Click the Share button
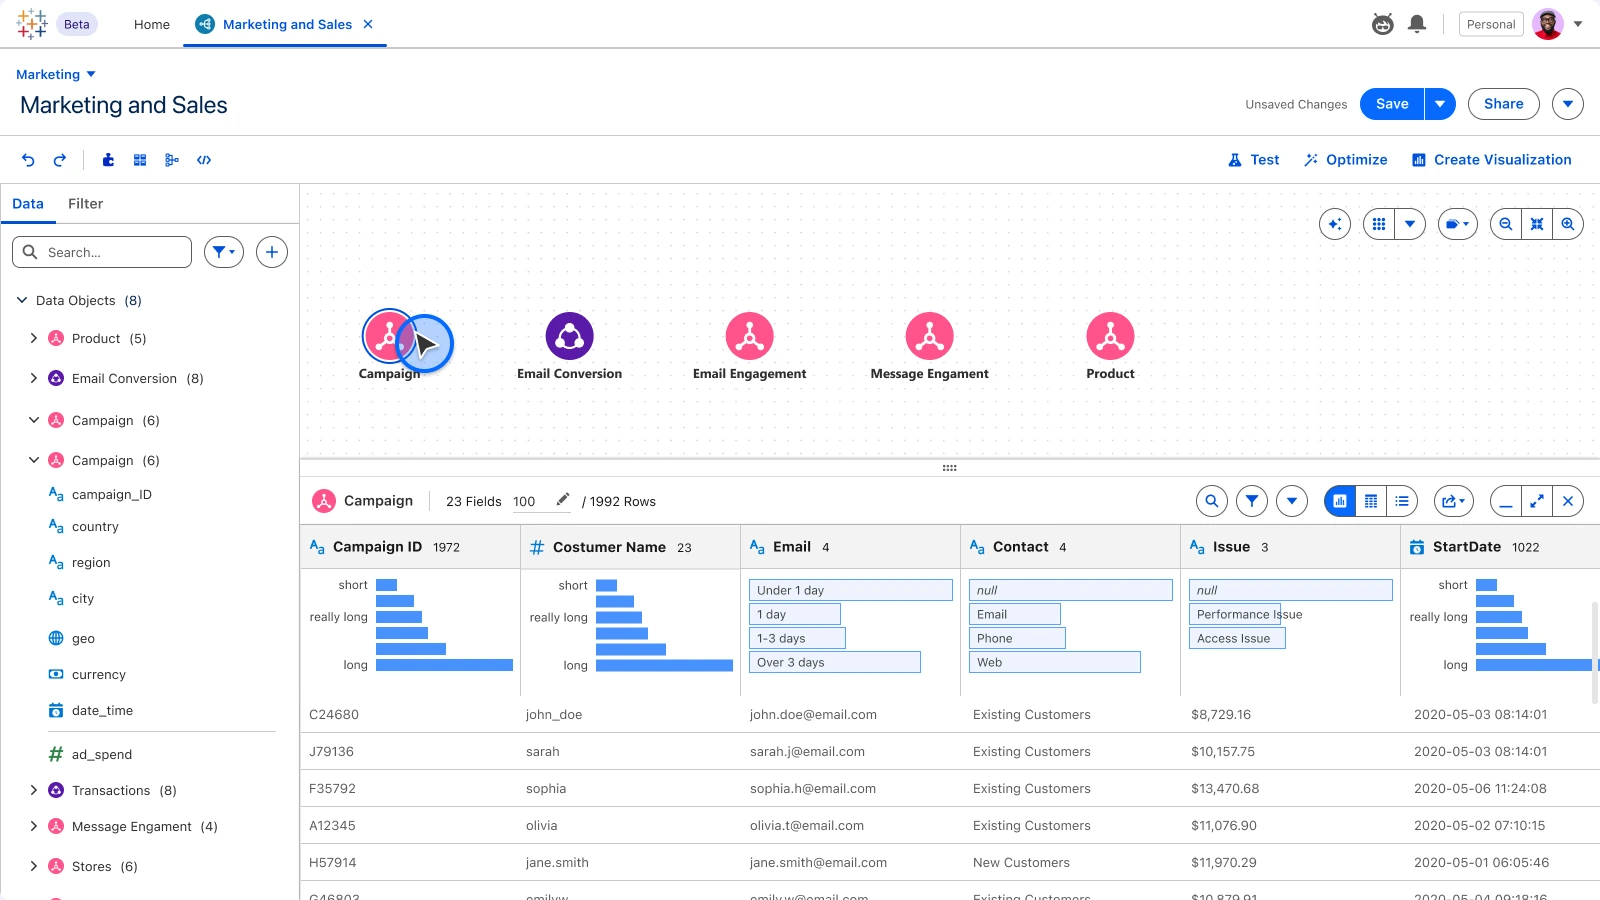Image resolution: width=1600 pixels, height=900 pixels. tap(1504, 104)
